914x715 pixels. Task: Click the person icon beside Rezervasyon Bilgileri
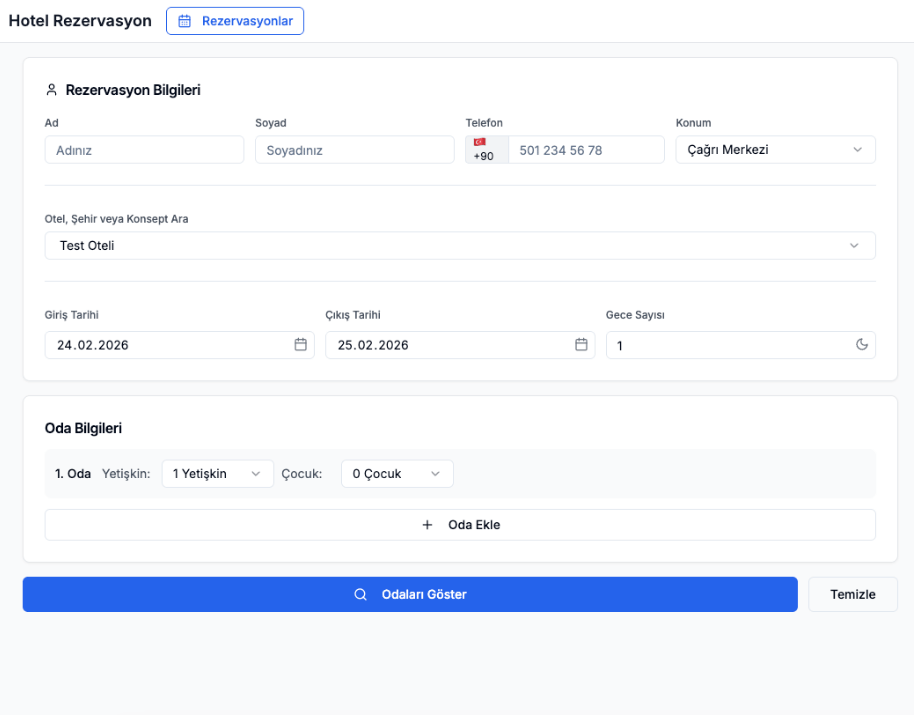[x=52, y=90]
